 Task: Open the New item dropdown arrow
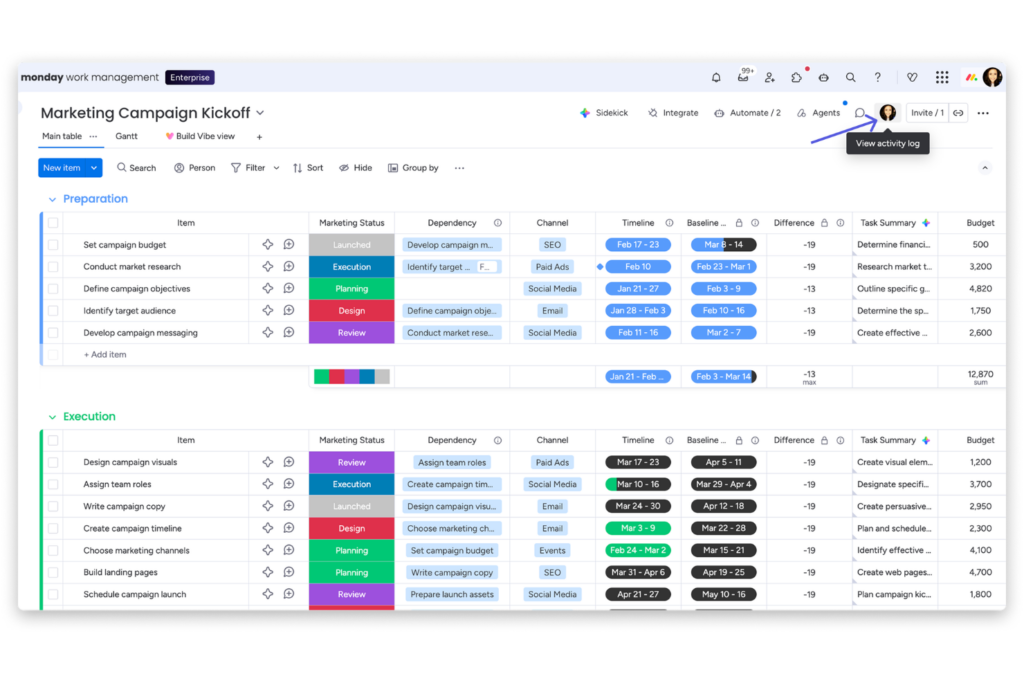(x=94, y=168)
